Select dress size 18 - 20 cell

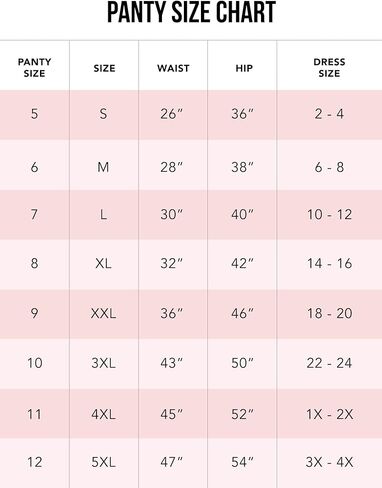[x=329, y=313]
